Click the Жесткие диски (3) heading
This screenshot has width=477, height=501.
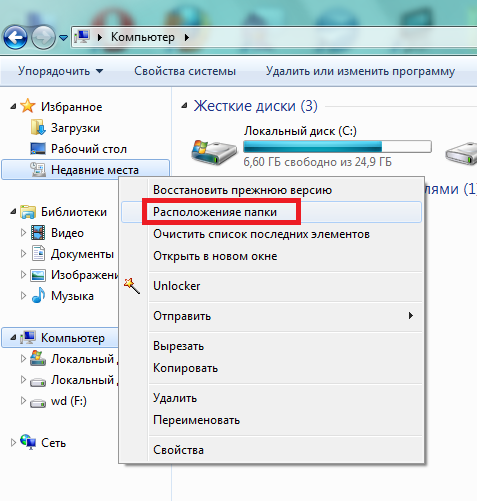256,106
